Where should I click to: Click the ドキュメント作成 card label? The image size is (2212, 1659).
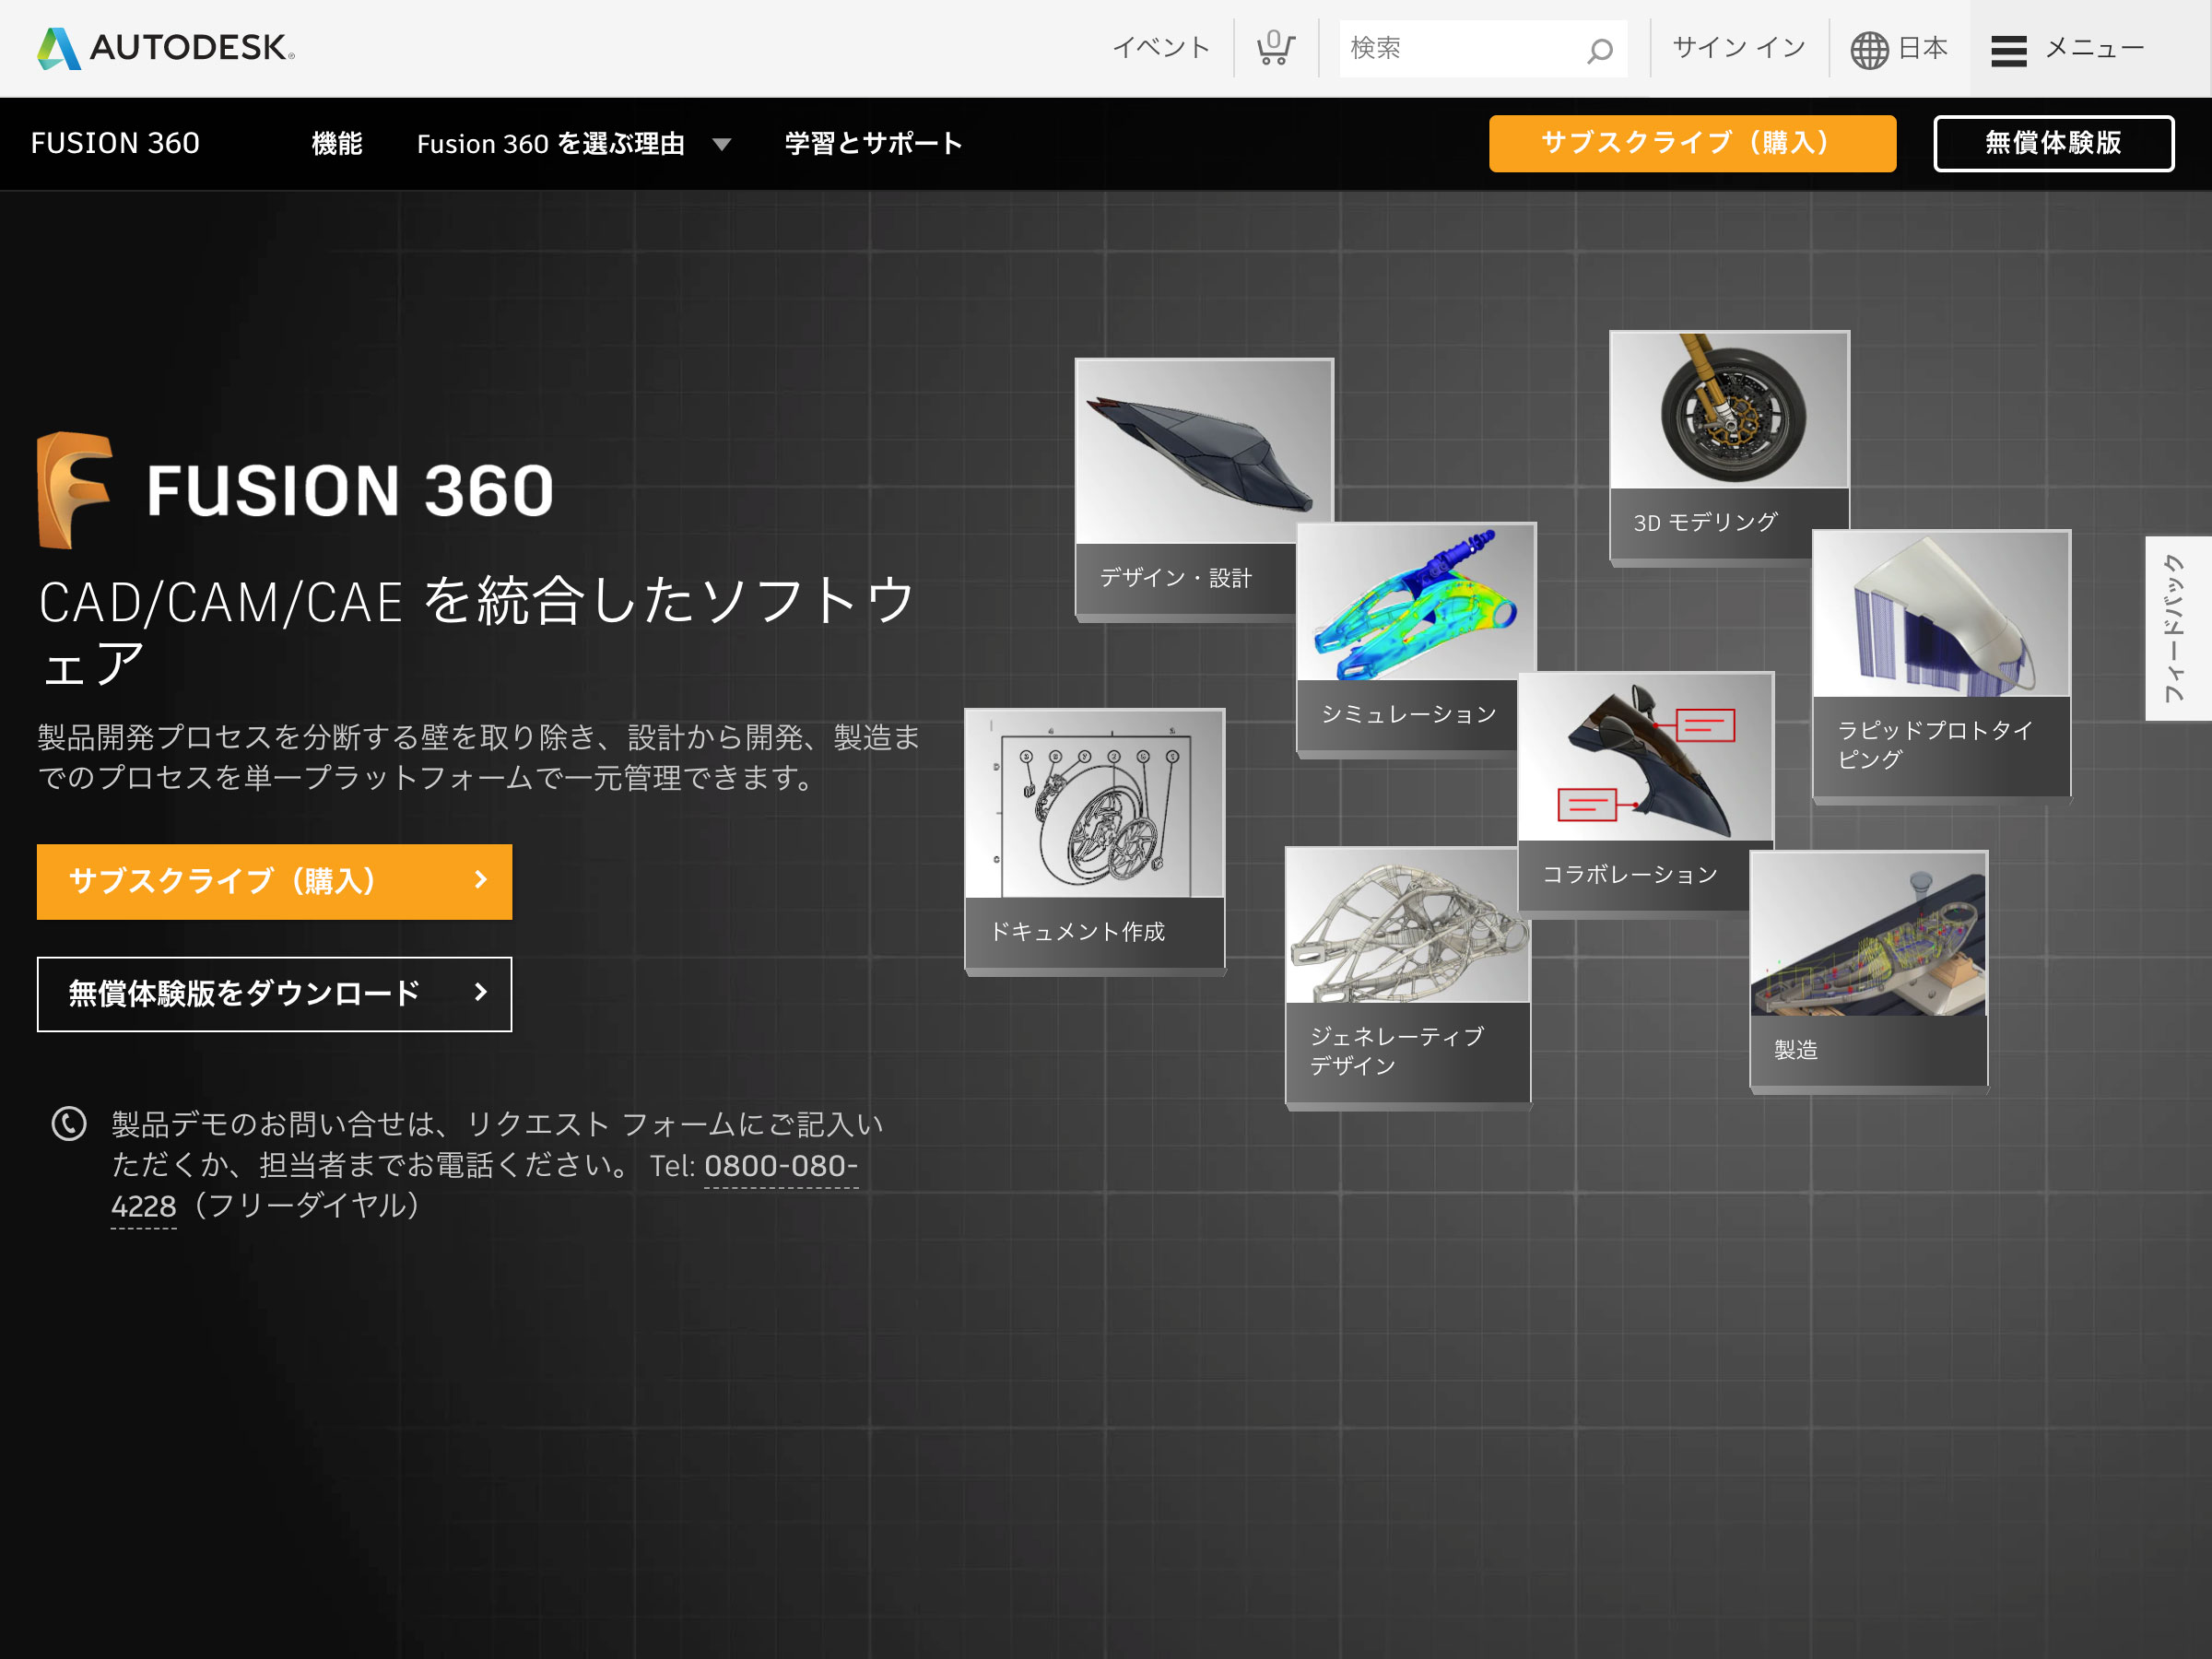tap(1077, 932)
